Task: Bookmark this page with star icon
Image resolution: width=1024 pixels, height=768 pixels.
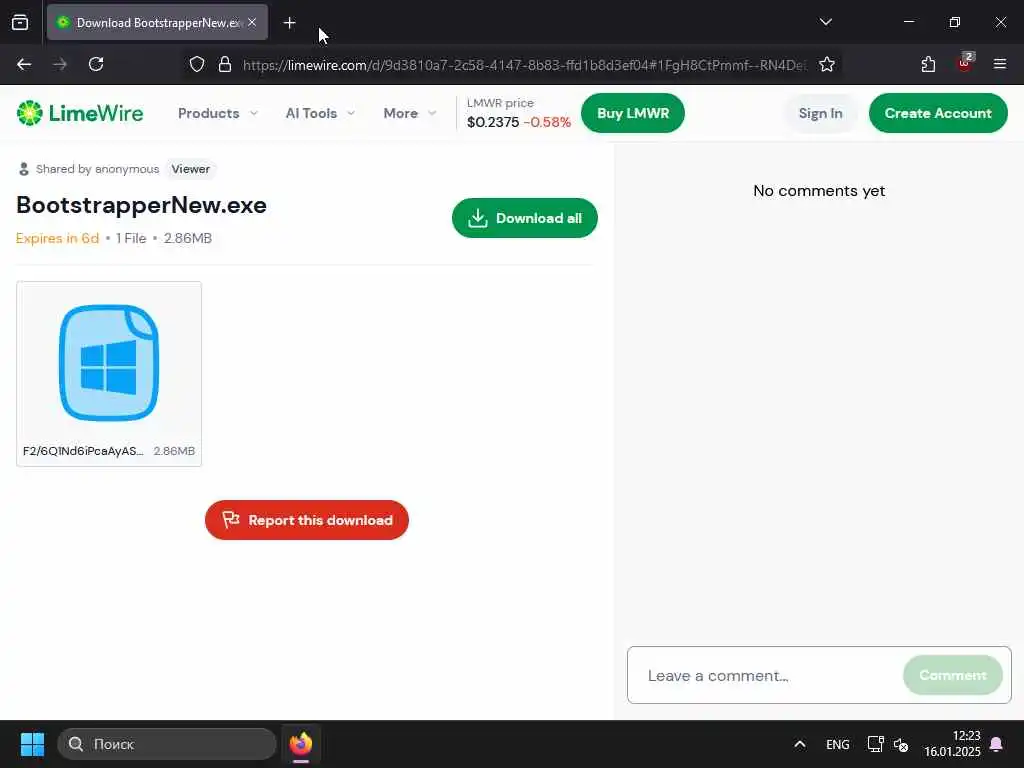Action: pos(827,64)
